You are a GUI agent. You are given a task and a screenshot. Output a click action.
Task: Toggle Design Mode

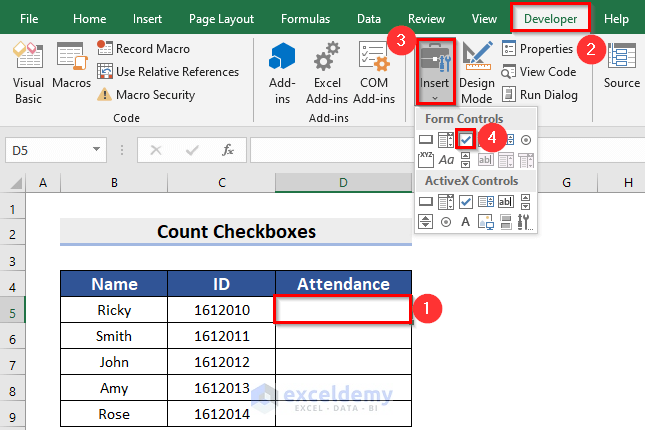[476, 73]
